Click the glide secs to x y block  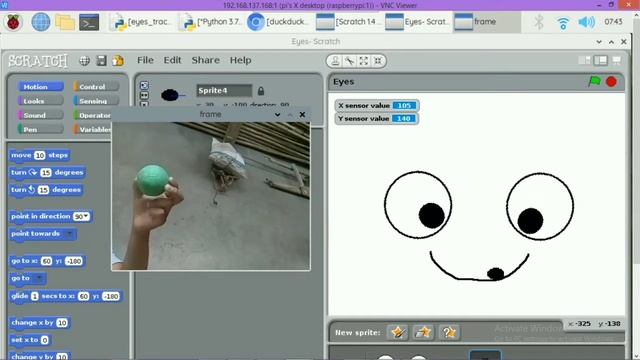pos(65,296)
